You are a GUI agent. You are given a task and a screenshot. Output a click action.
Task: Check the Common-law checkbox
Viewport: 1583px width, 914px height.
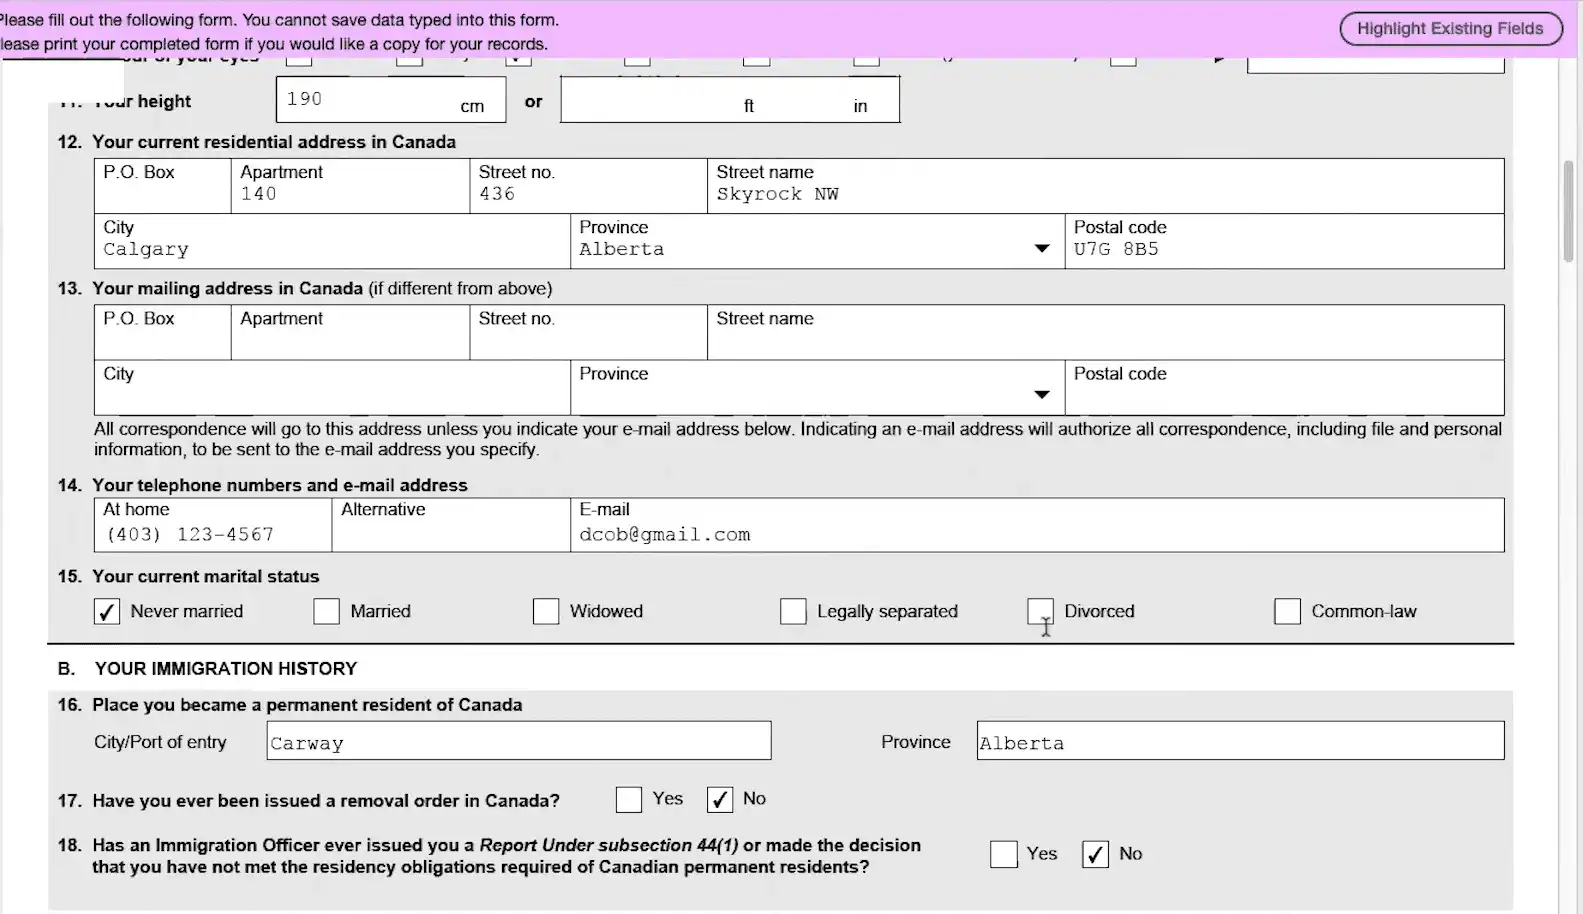point(1287,612)
